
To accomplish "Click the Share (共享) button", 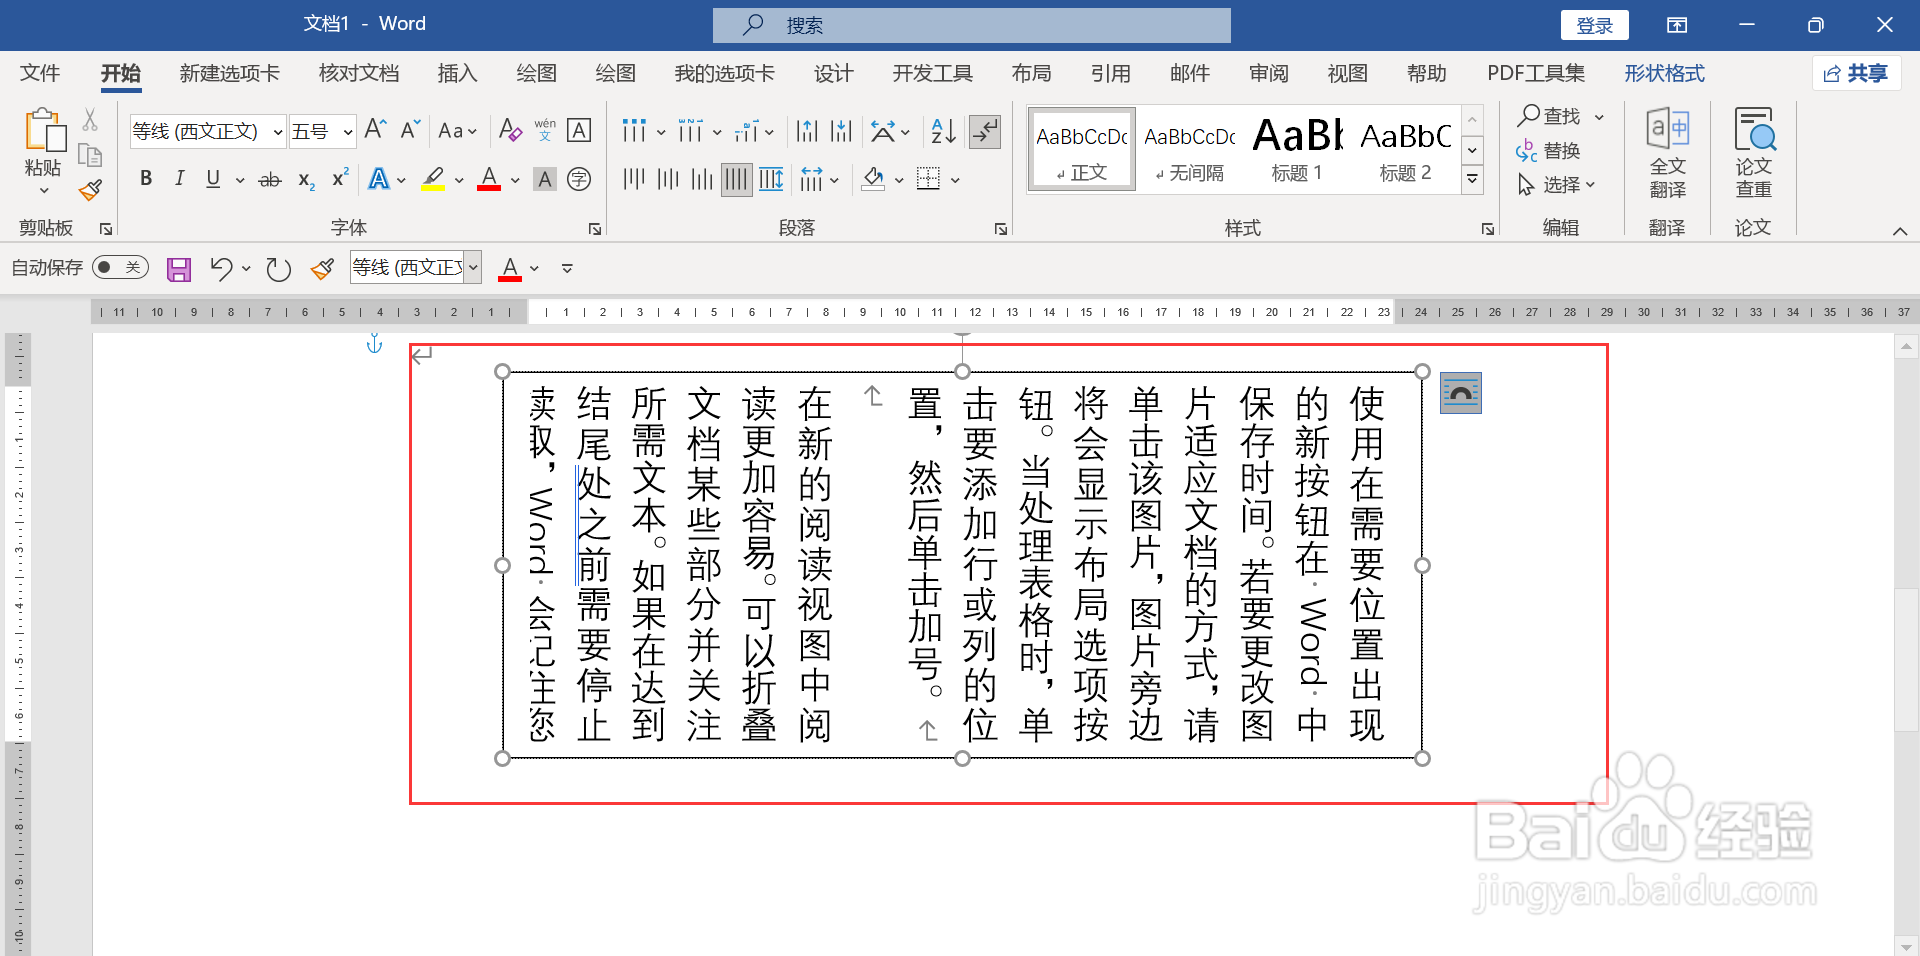I will click(1856, 73).
